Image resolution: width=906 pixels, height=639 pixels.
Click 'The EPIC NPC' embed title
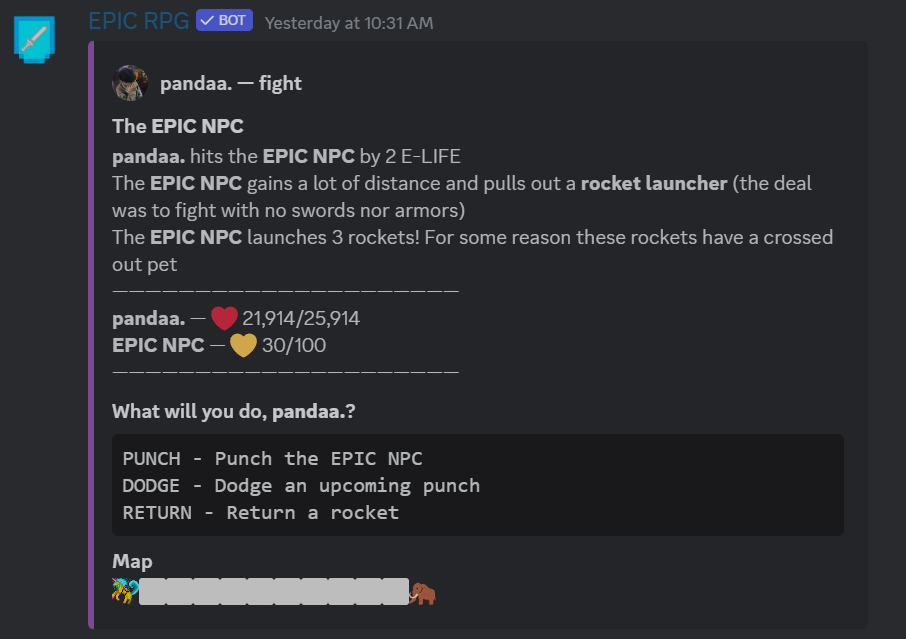pos(178,126)
